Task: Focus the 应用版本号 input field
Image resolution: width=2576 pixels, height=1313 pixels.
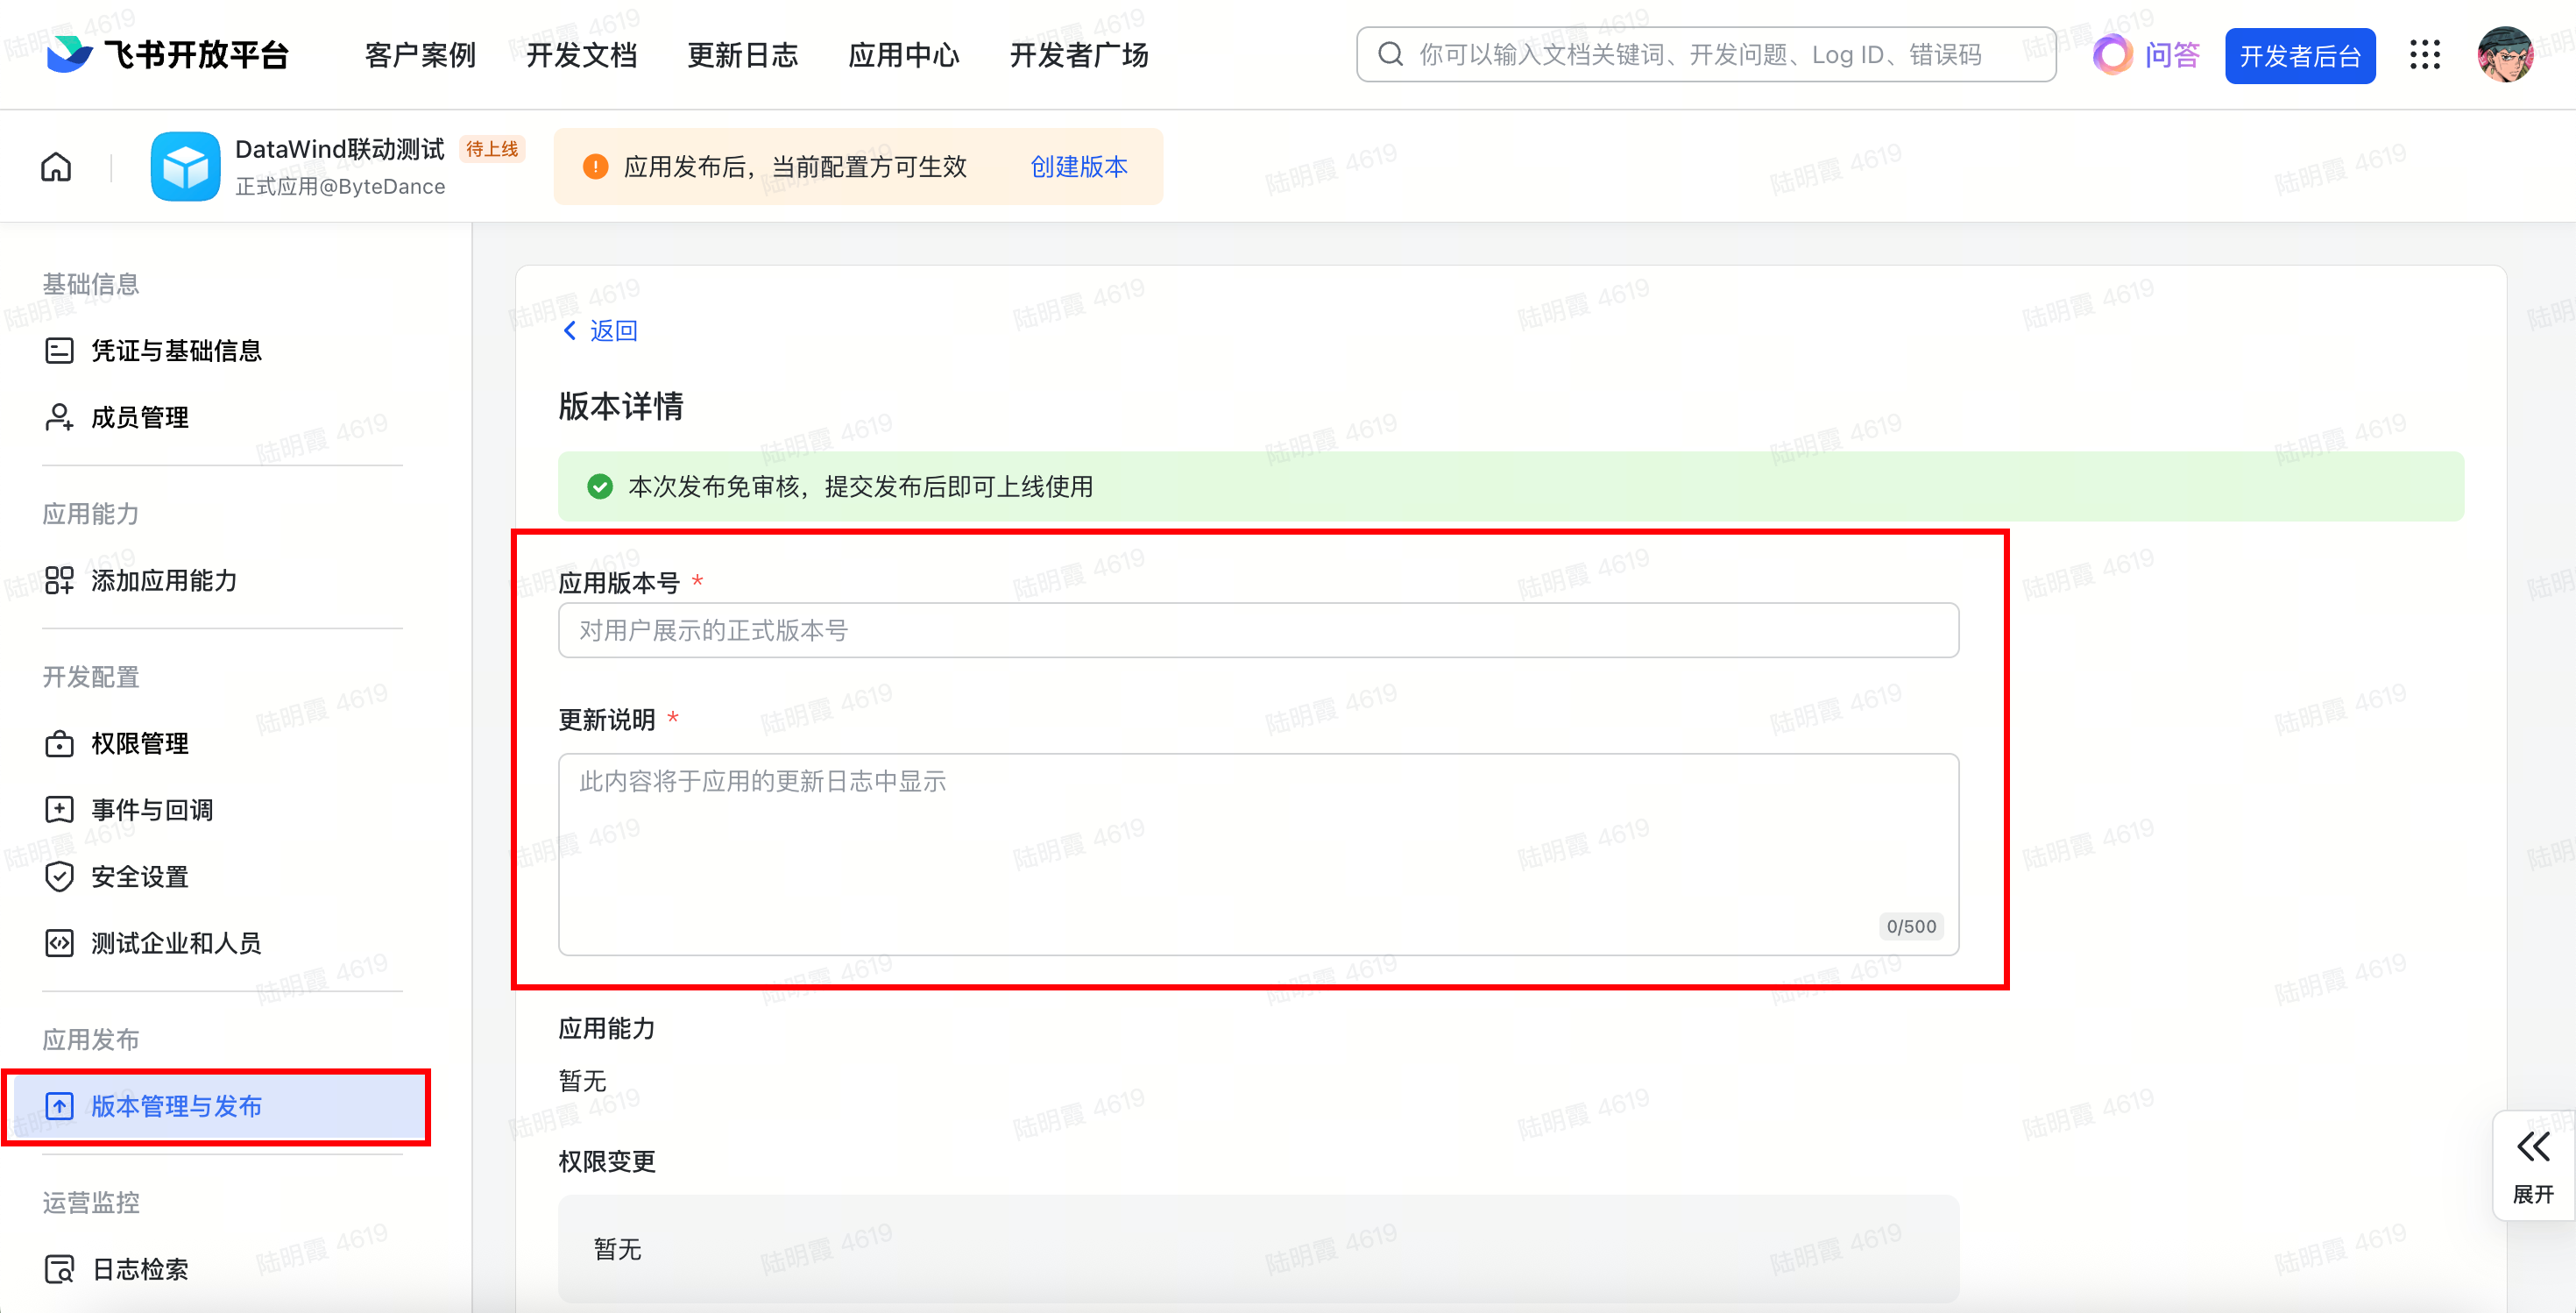Action: [1257, 630]
